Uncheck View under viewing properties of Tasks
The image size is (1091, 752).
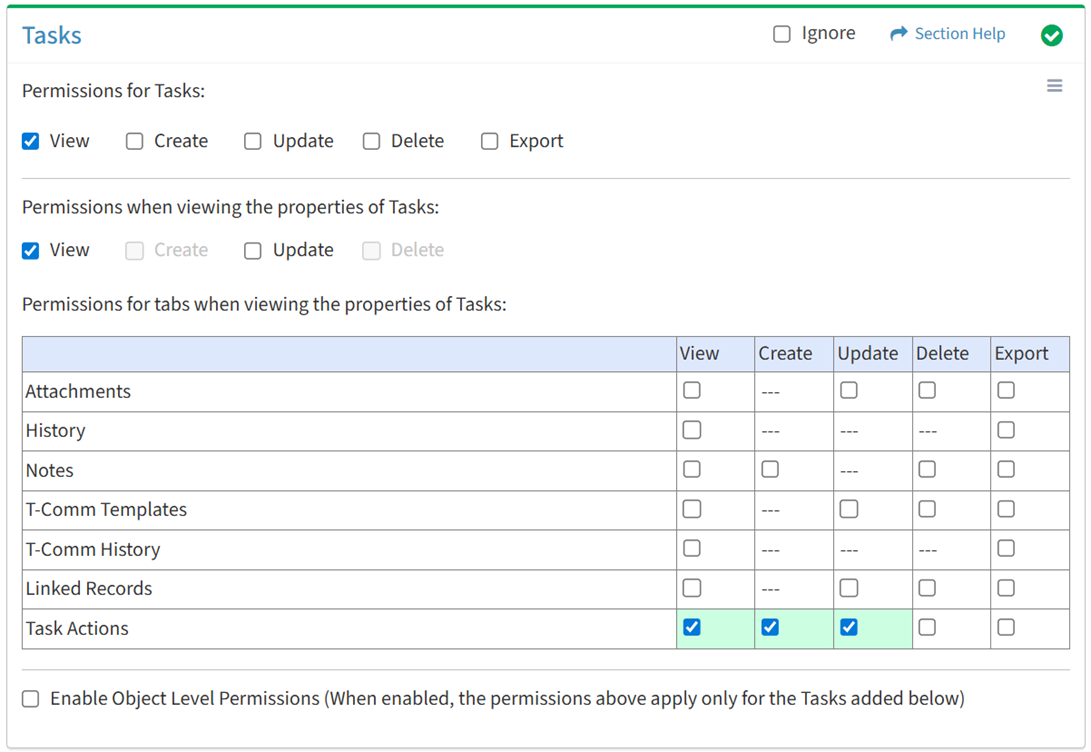point(31,250)
